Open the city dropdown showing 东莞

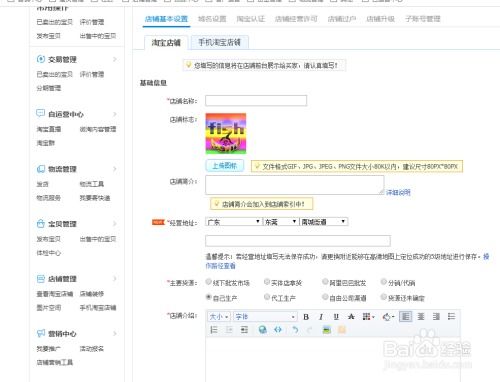click(280, 222)
